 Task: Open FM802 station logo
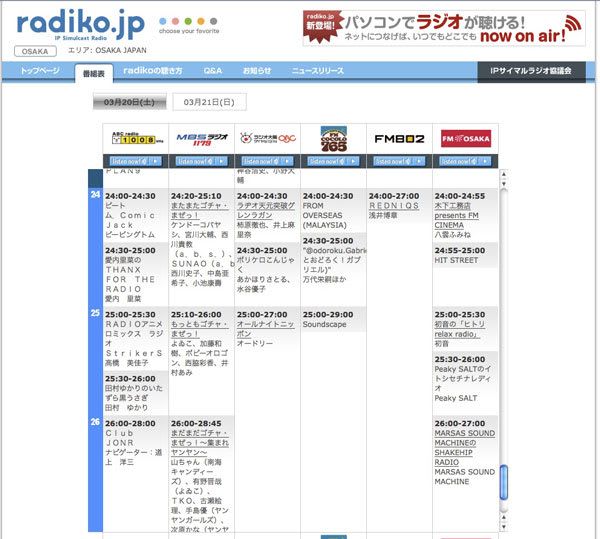[x=399, y=139]
